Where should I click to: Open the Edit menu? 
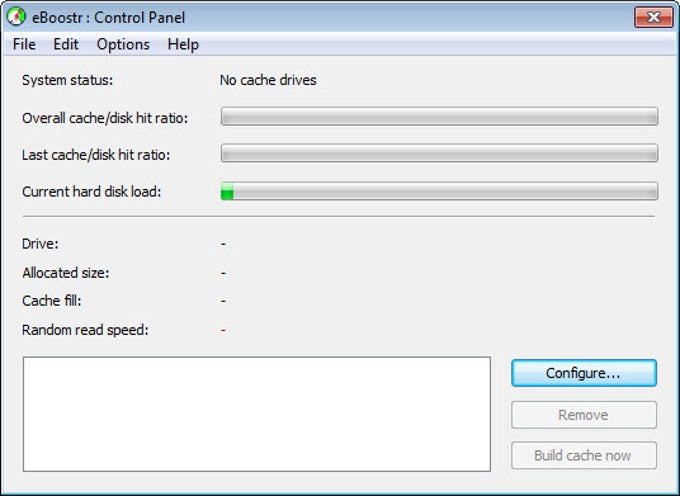click(66, 44)
